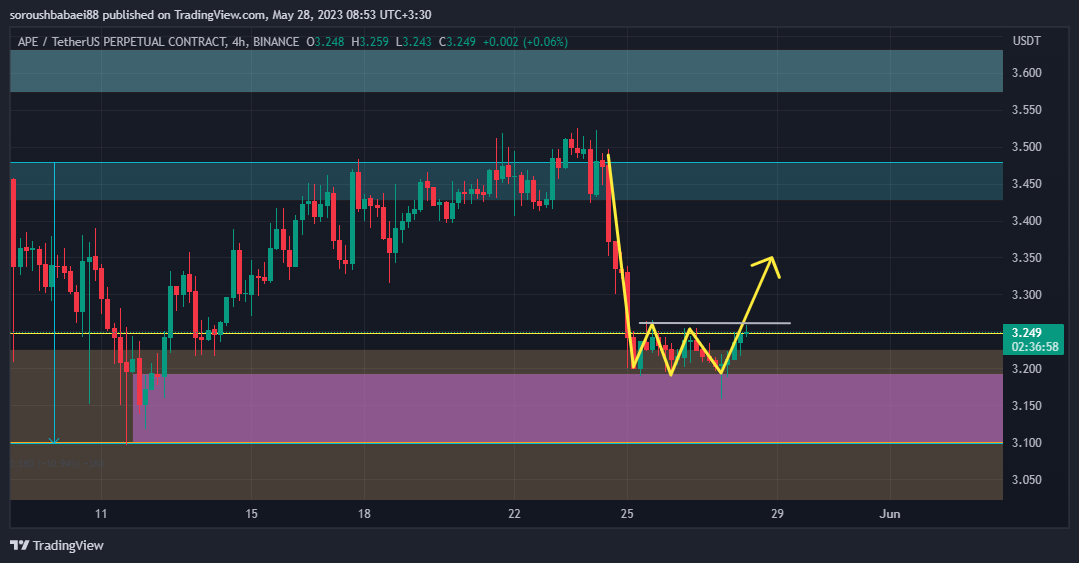
Task: Click the date label 22 on time axis
Action: 514,514
